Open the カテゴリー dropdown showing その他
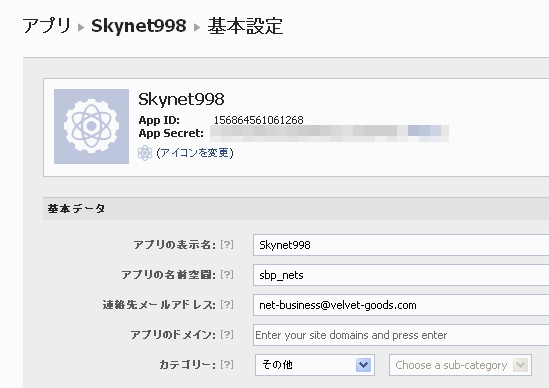The height and width of the screenshot is (388, 549). click(x=315, y=365)
